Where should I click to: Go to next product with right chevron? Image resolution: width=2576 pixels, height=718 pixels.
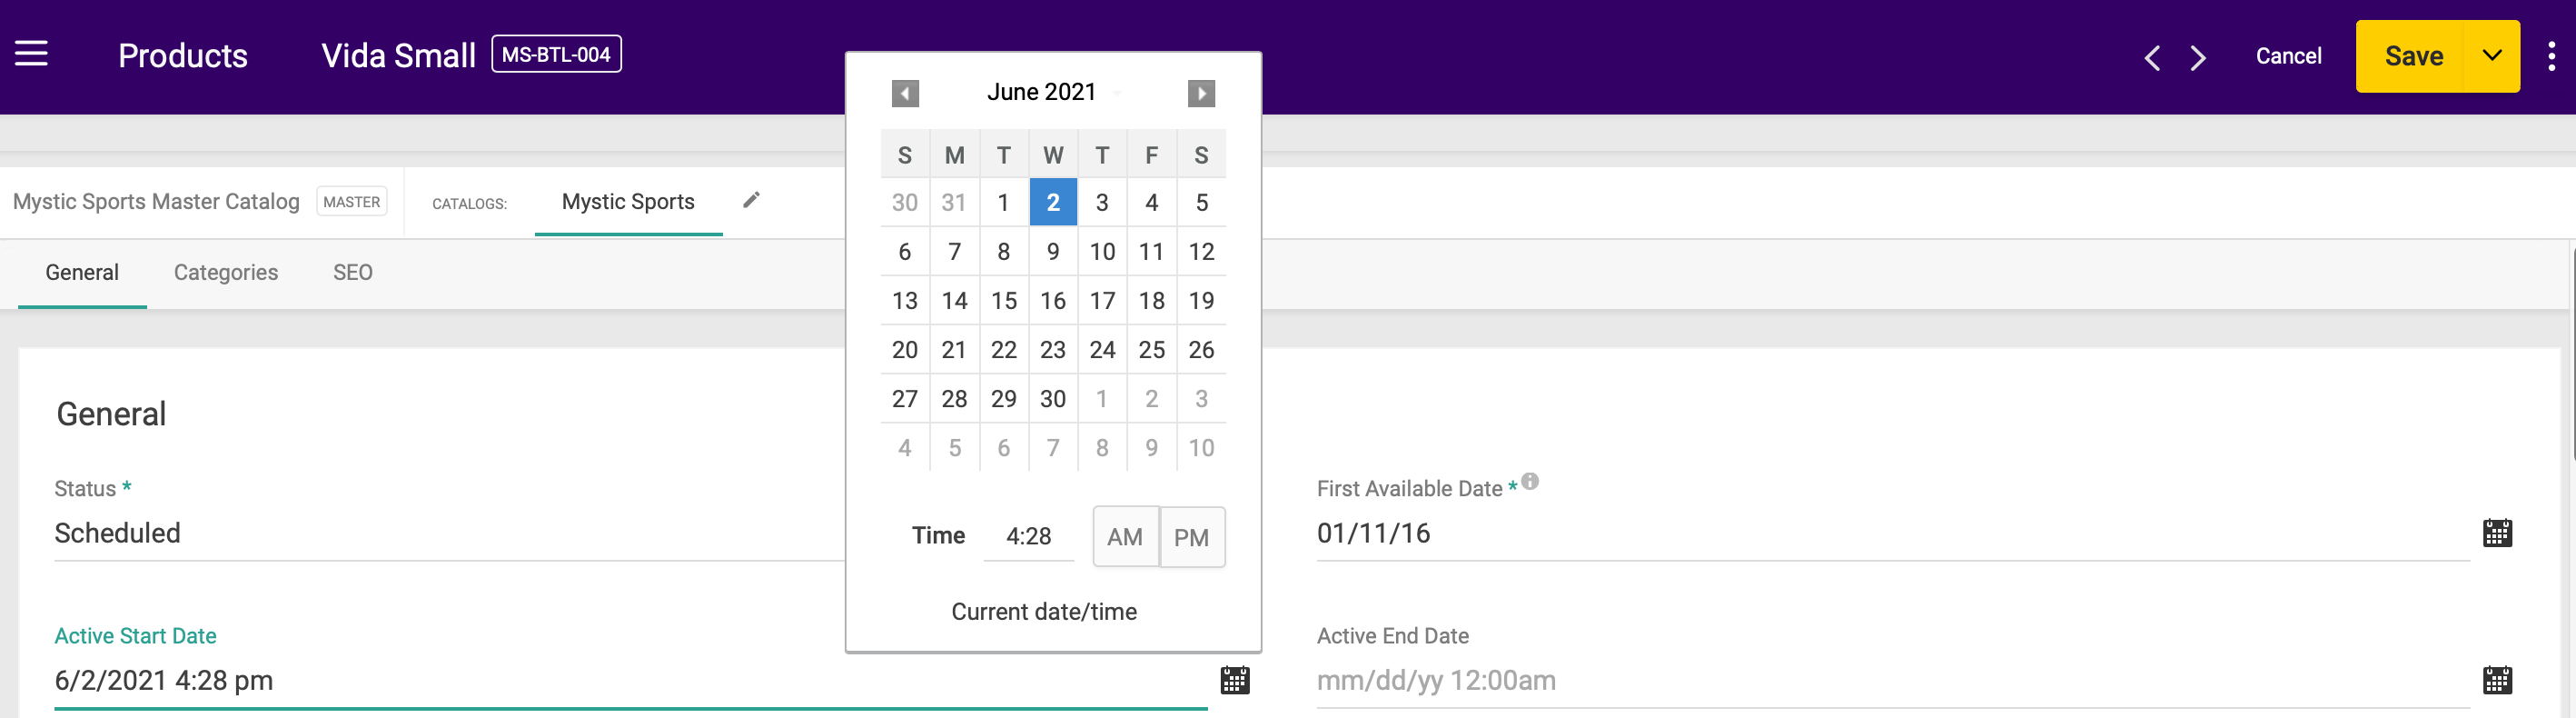(x=2197, y=57)
